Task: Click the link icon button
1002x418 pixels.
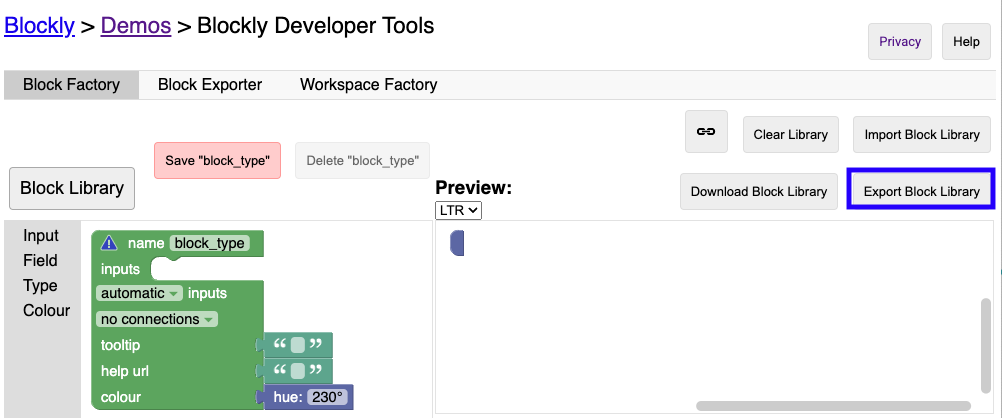Action: click(x=706, y=132)
